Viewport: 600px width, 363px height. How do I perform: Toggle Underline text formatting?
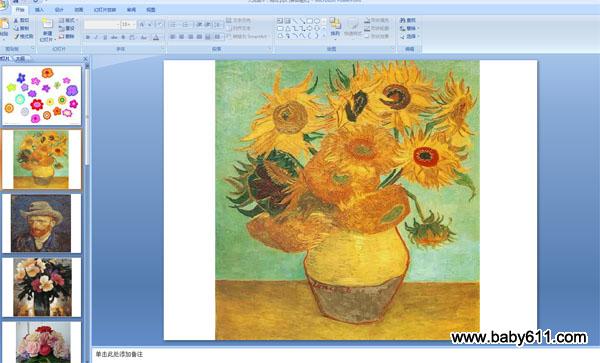tap(105, 37)
